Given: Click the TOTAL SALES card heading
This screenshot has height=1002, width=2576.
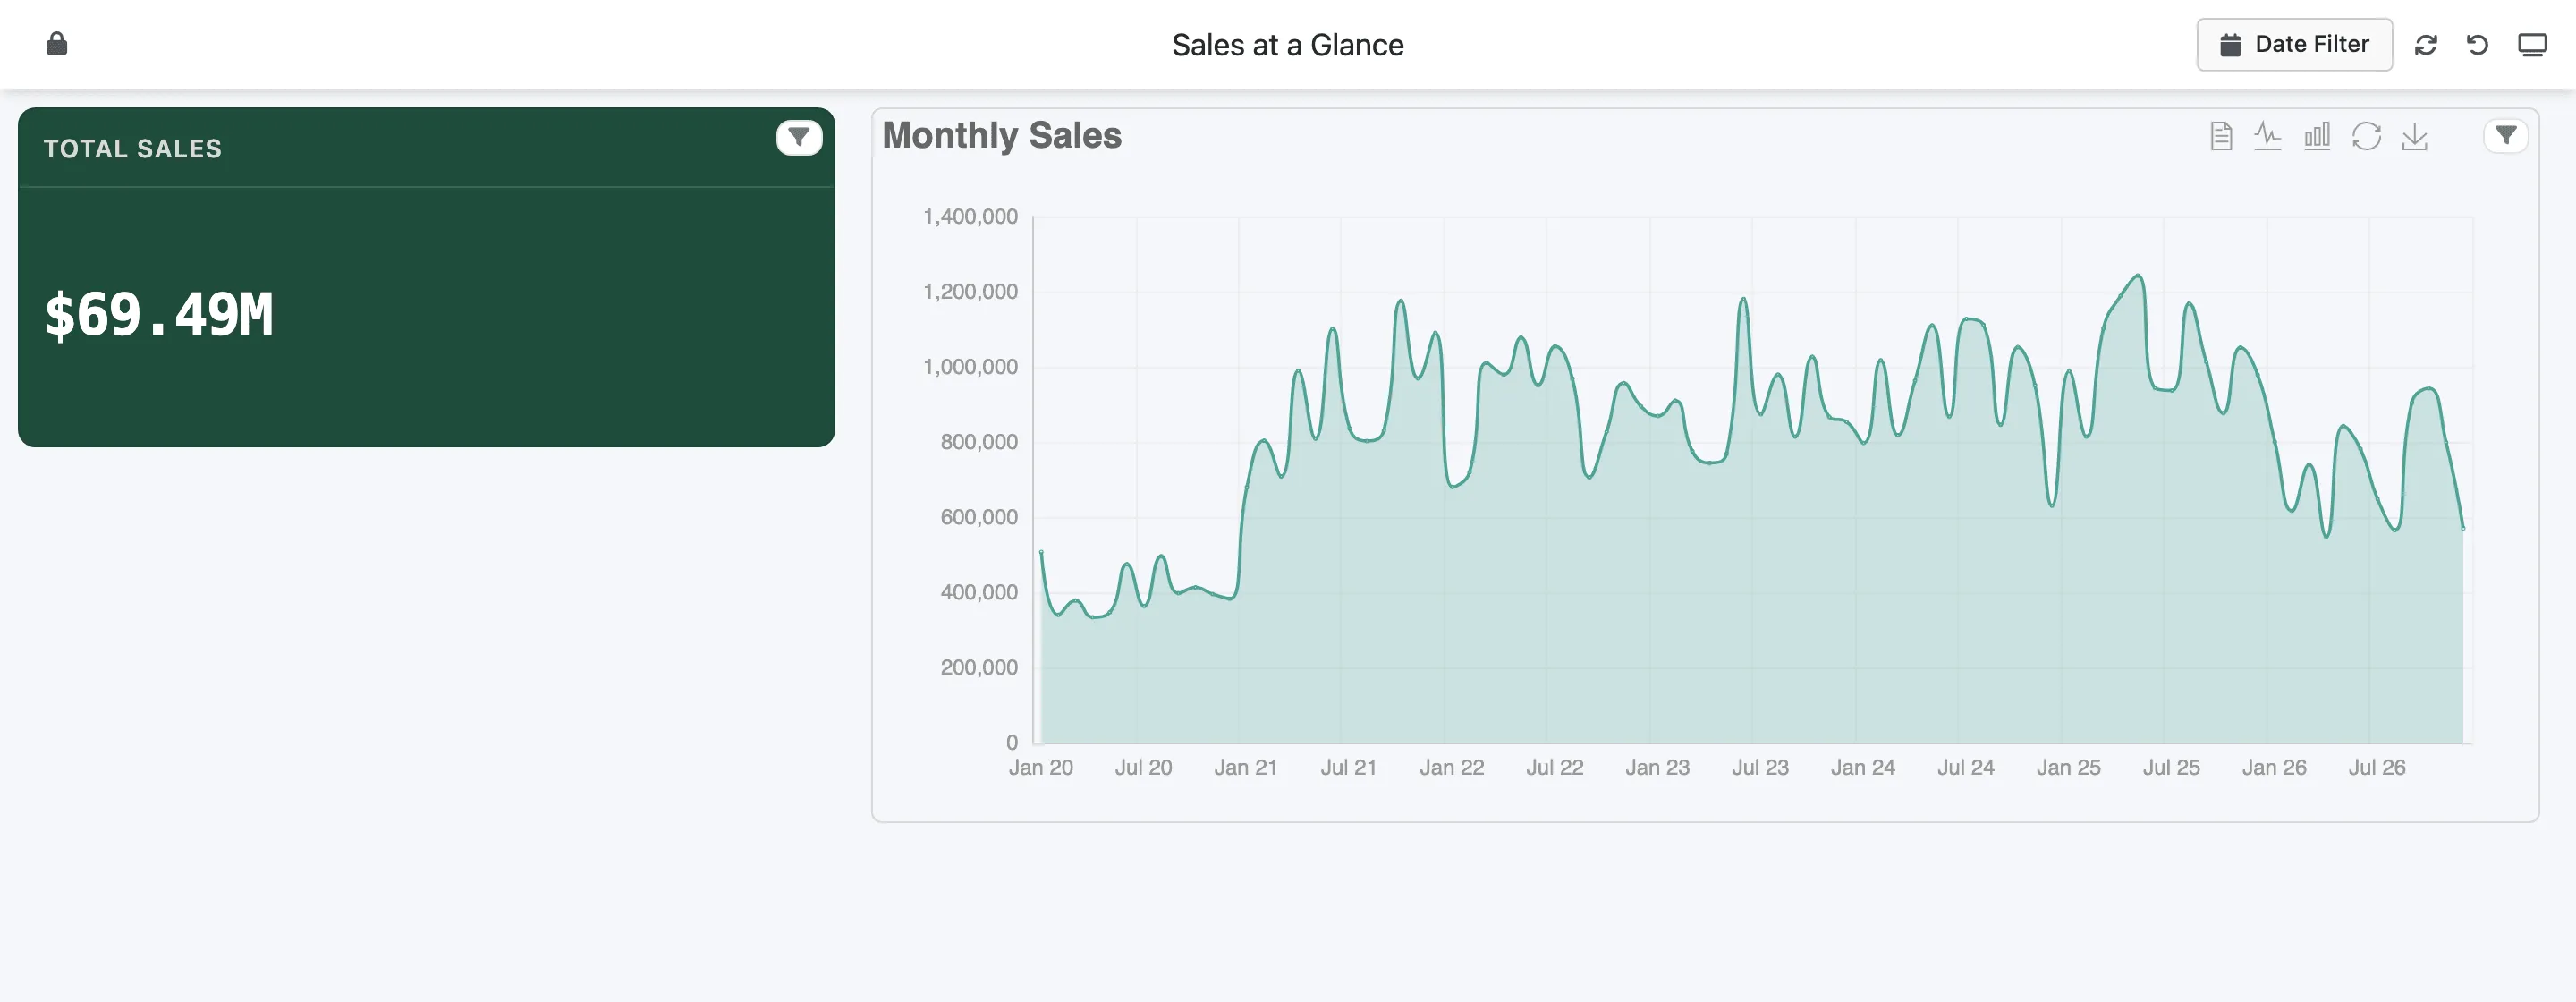Looking at the screenshot, I should (x=133, y=149).
